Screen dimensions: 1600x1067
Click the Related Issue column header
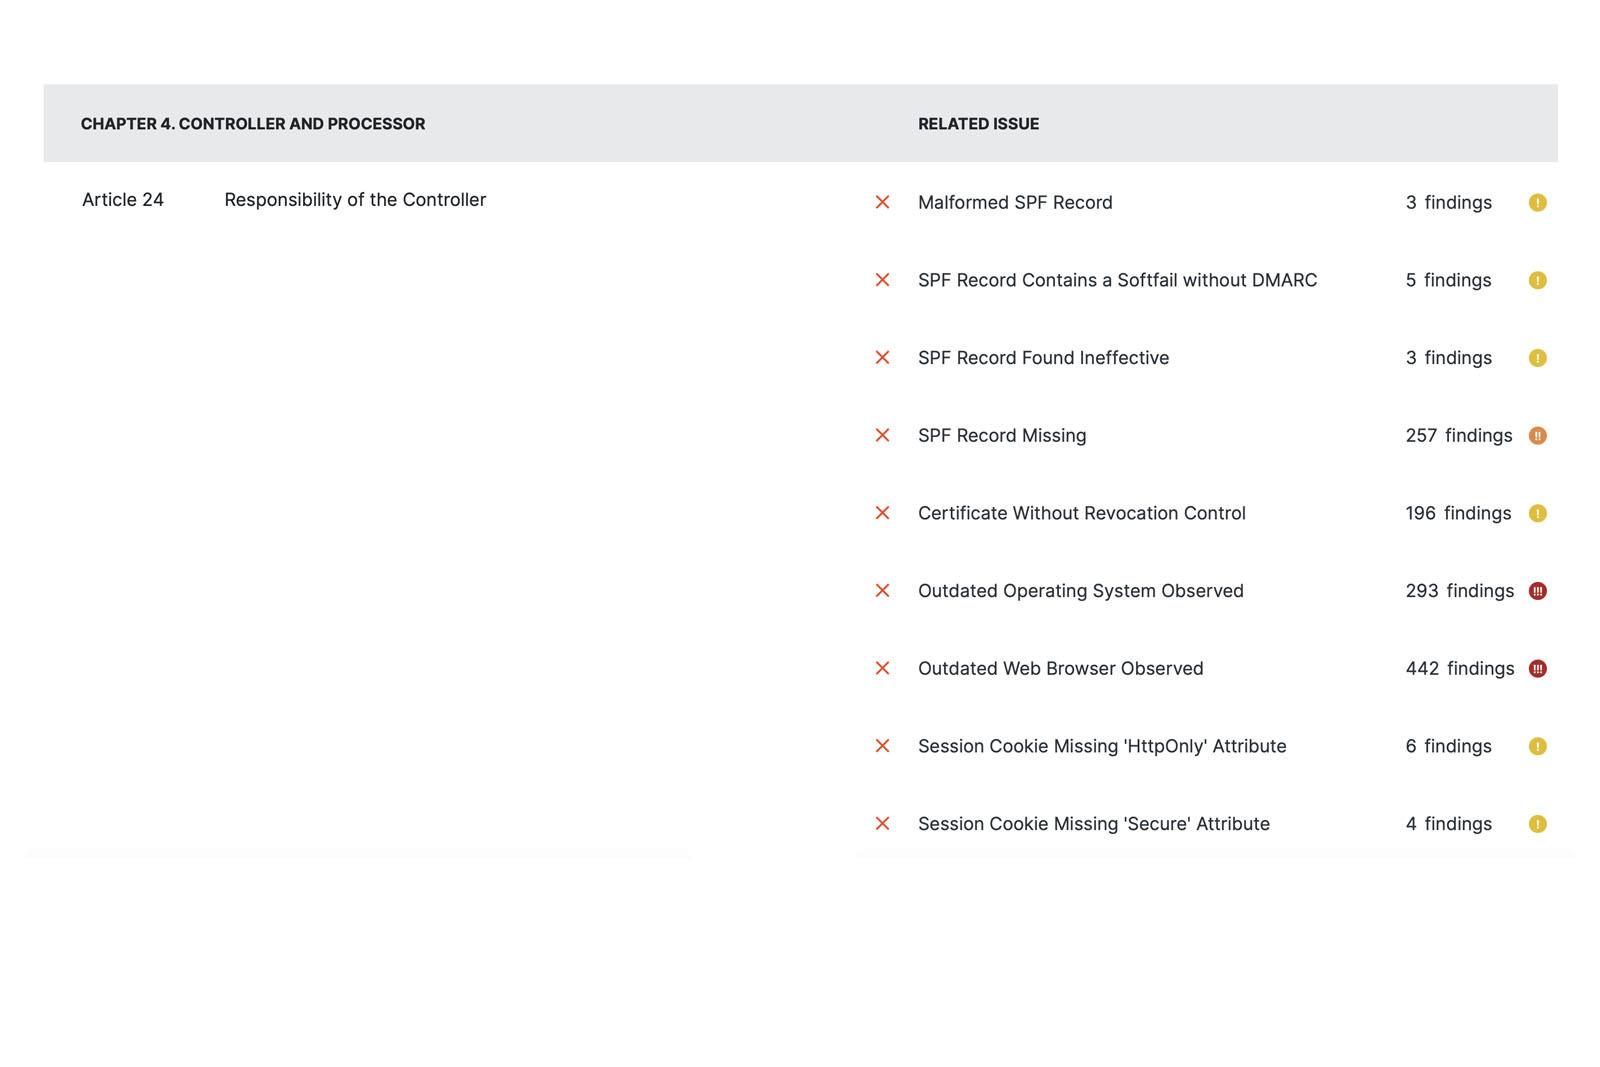click(x=978, y=124)
